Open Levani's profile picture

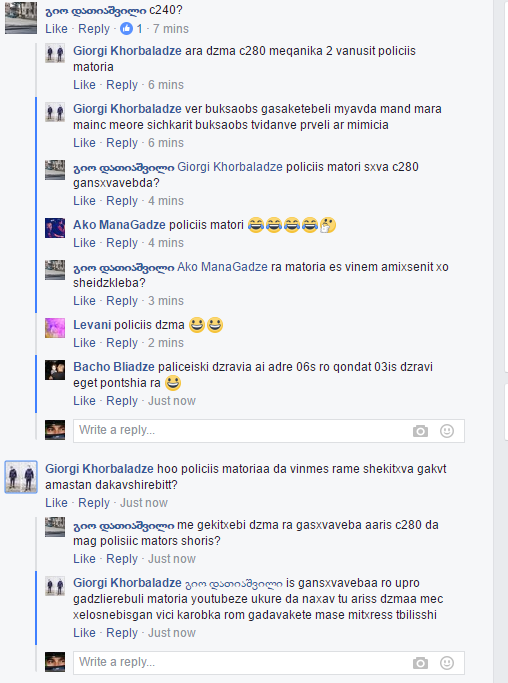[x=55, y=328]
